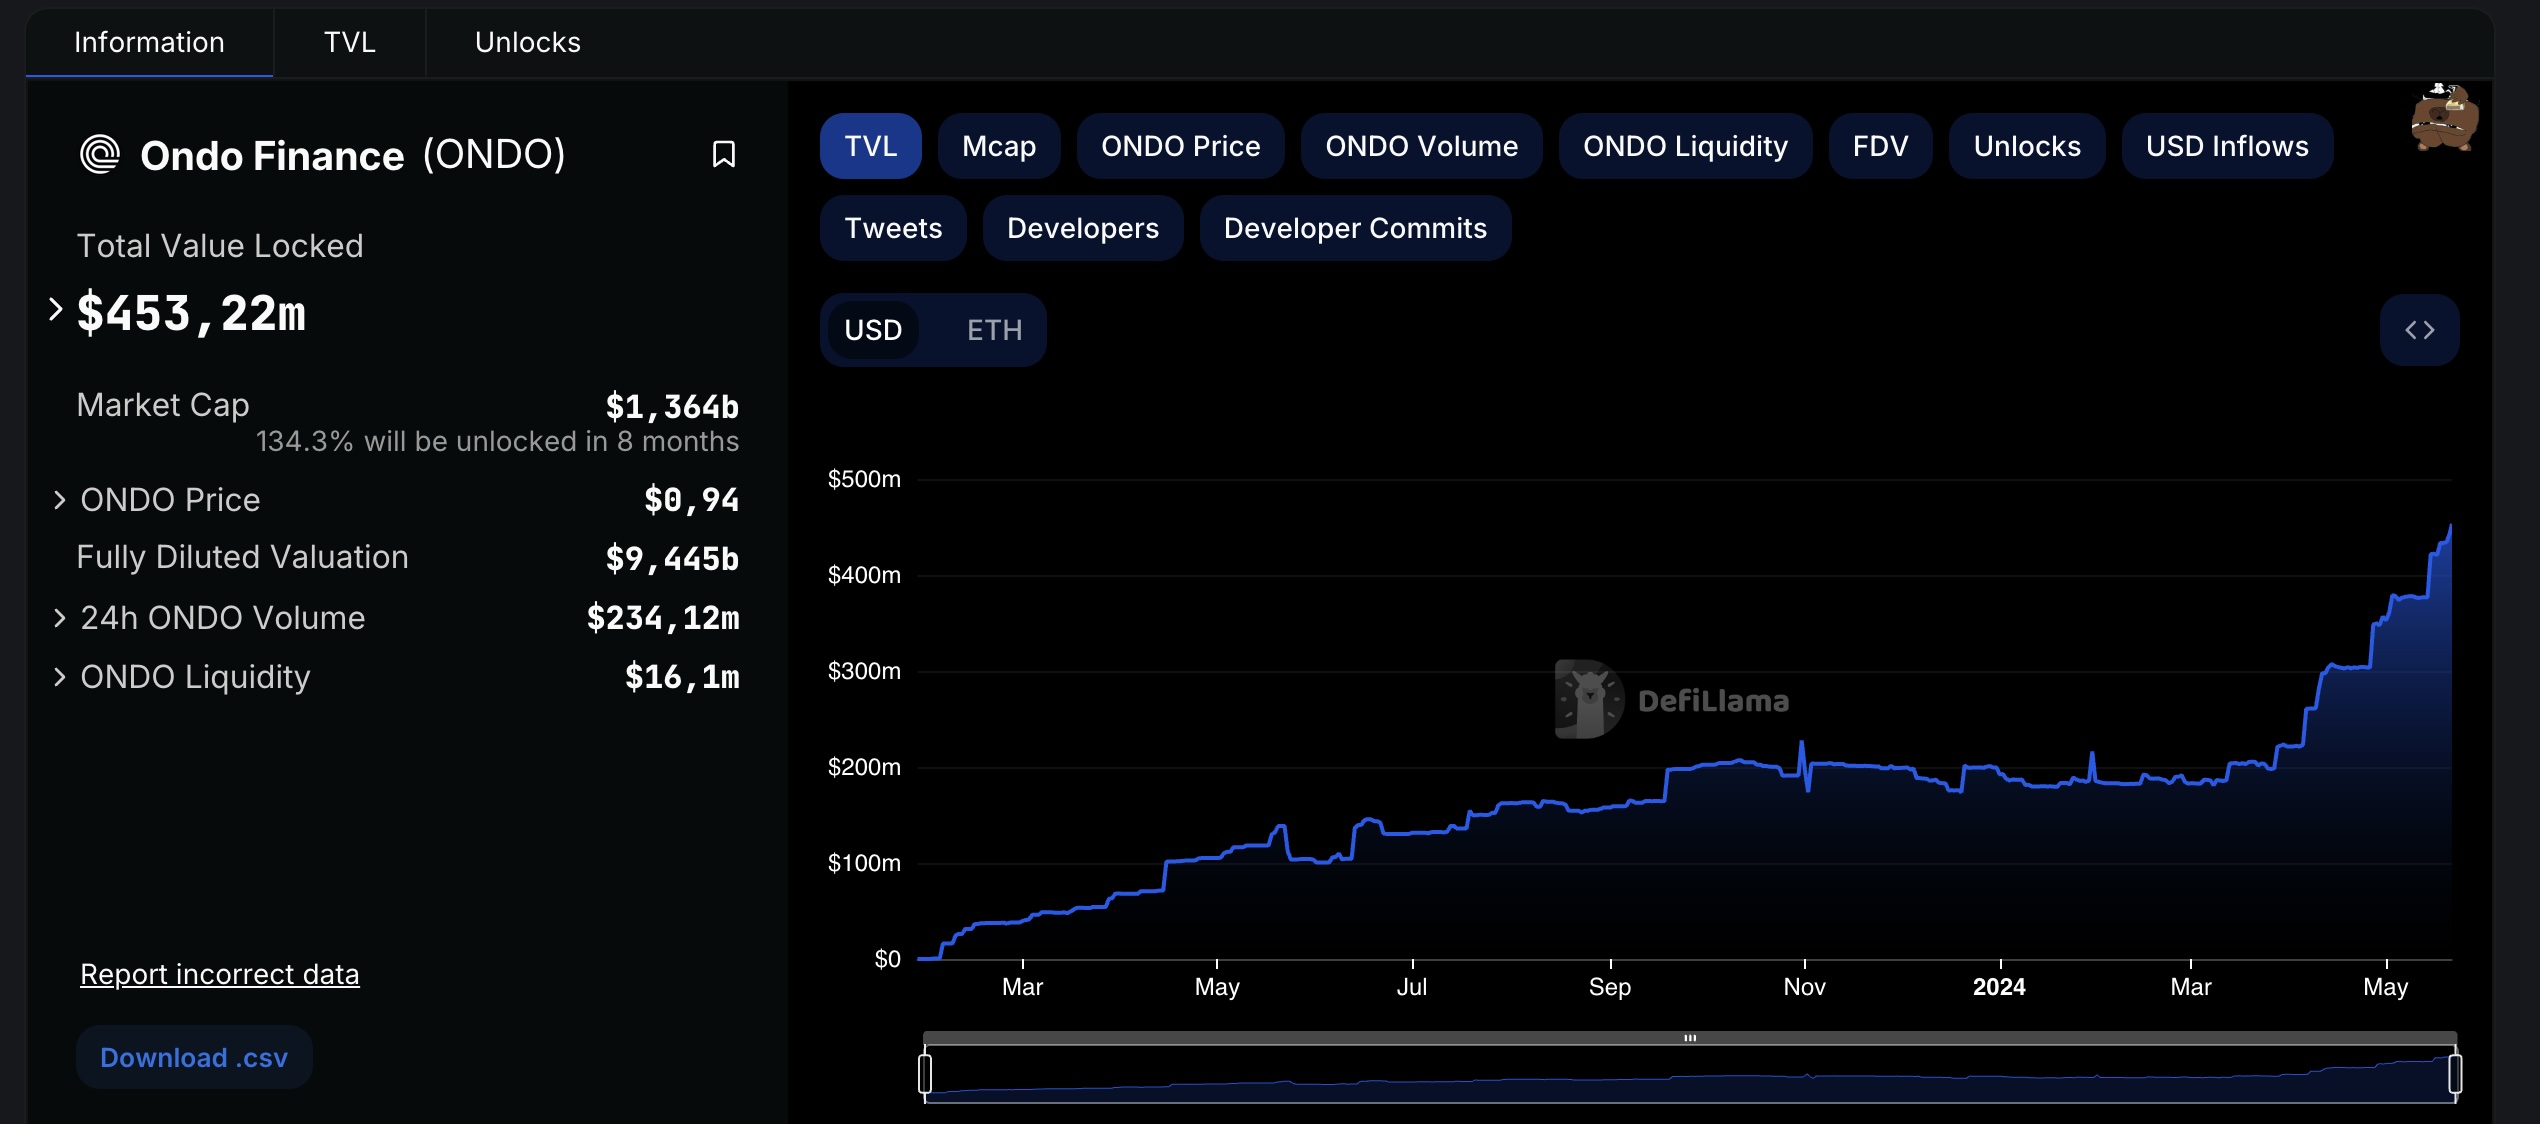Viewport: 2540px width, 1124px height.
Task: Switch to the Unlocks tab
Action: click(x=527, y=42)
